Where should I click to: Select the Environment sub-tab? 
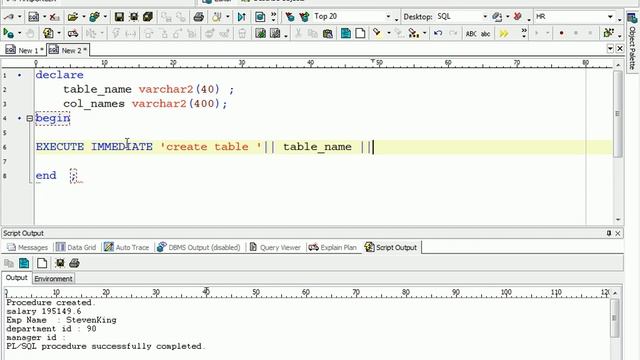(x=53, y=279)
